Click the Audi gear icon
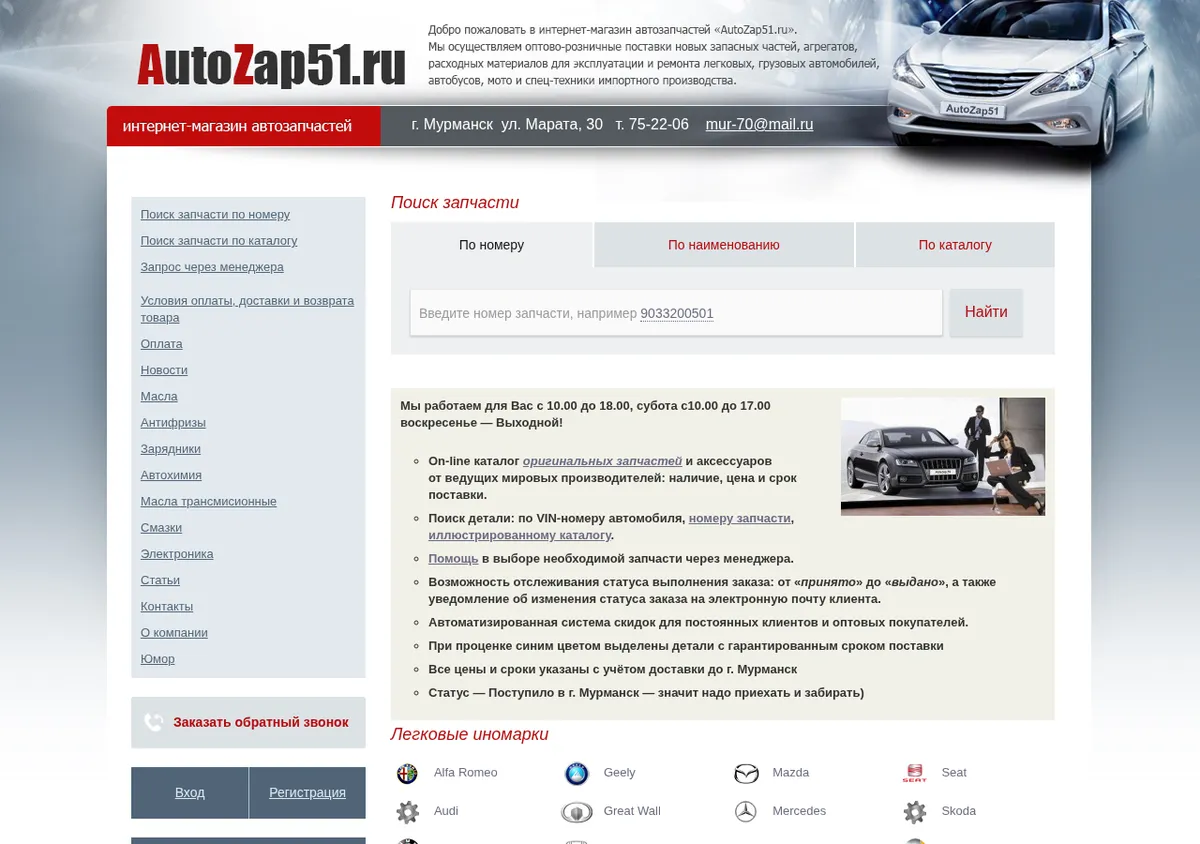Viewport: 1200px width, 844px height. 407,812
